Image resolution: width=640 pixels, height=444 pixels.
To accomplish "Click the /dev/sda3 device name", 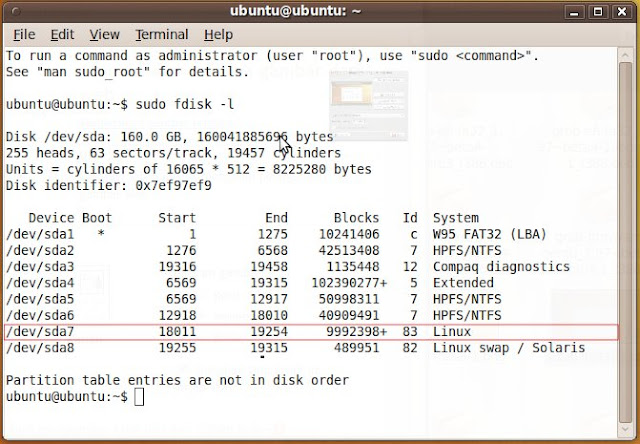I will click(40, 267).
